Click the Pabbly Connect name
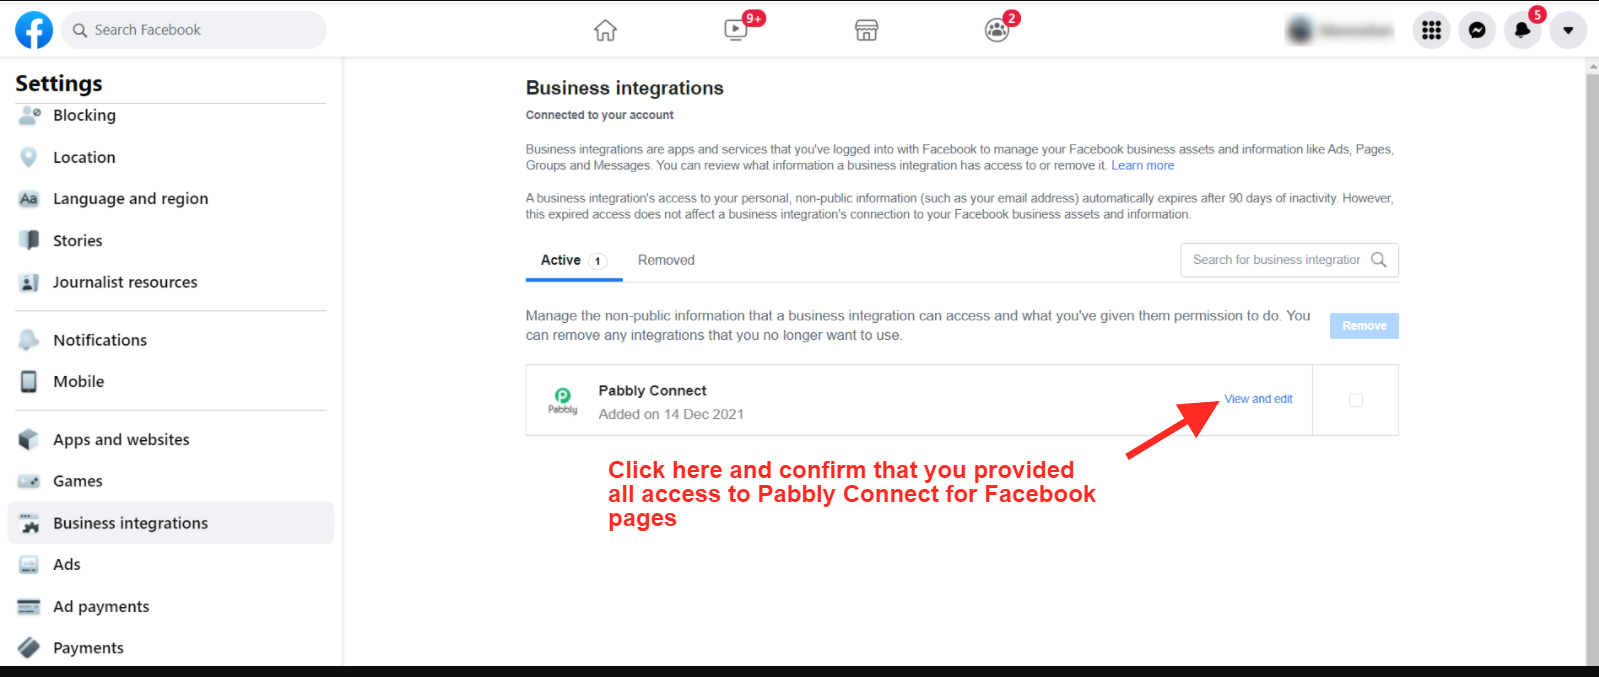 coord(652,391)
